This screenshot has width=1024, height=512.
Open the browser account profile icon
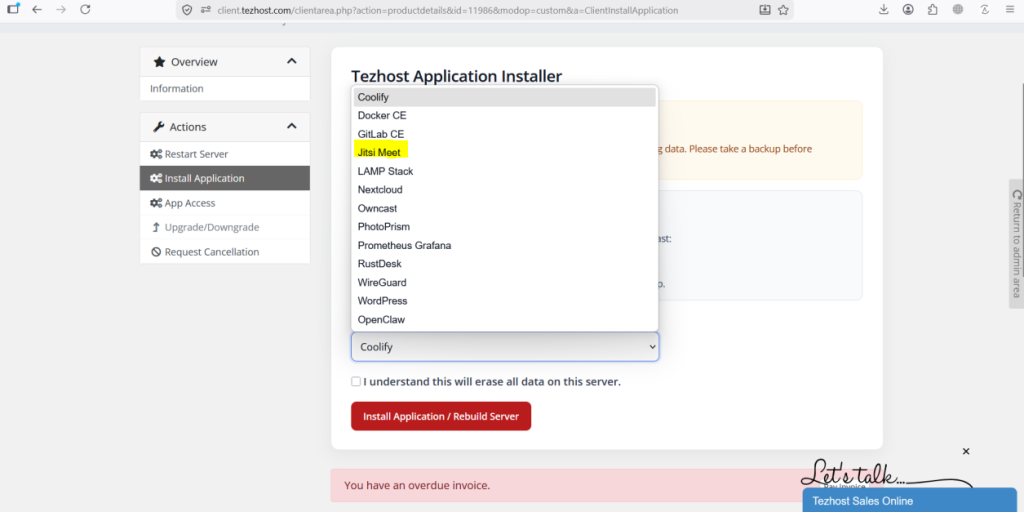908,10
